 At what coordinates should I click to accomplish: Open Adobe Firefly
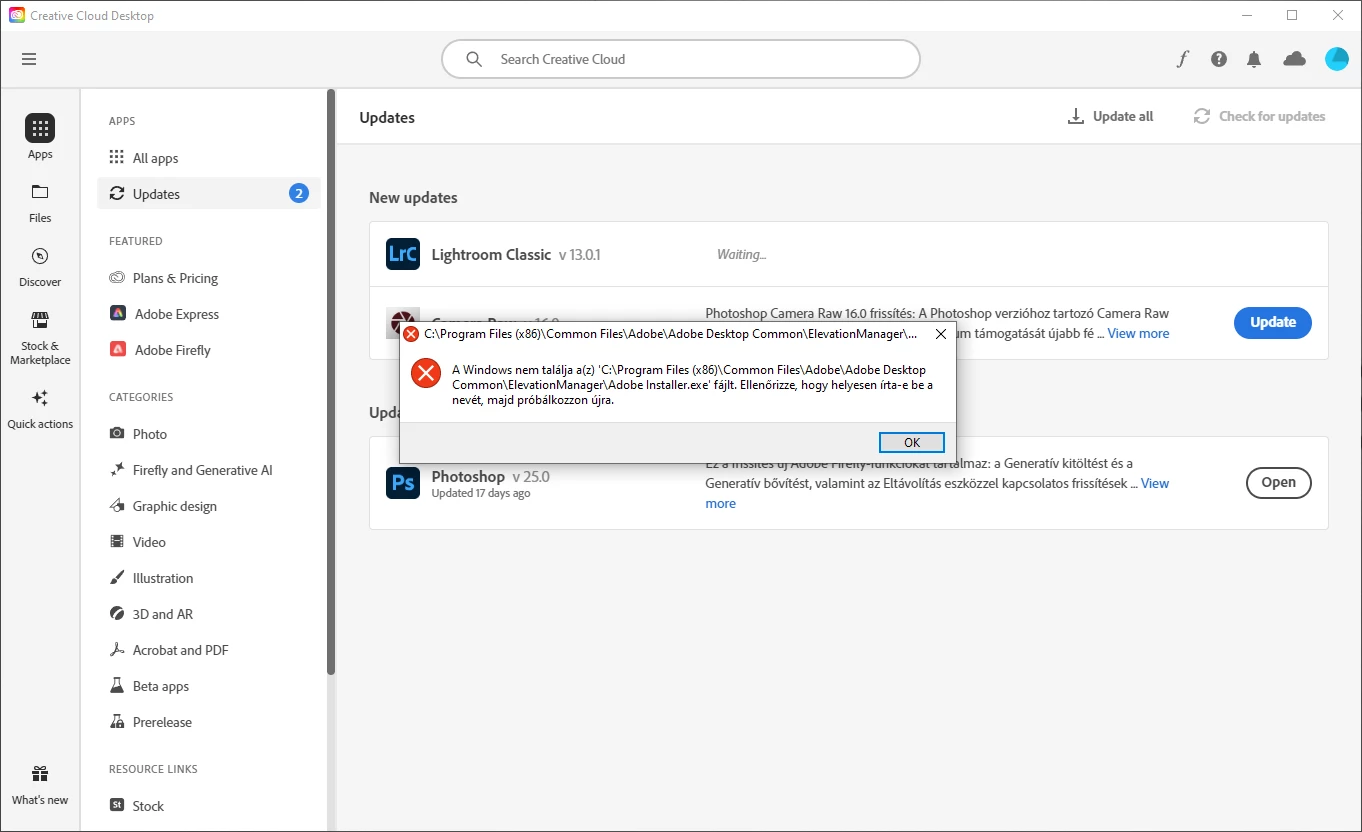point(209,350)
